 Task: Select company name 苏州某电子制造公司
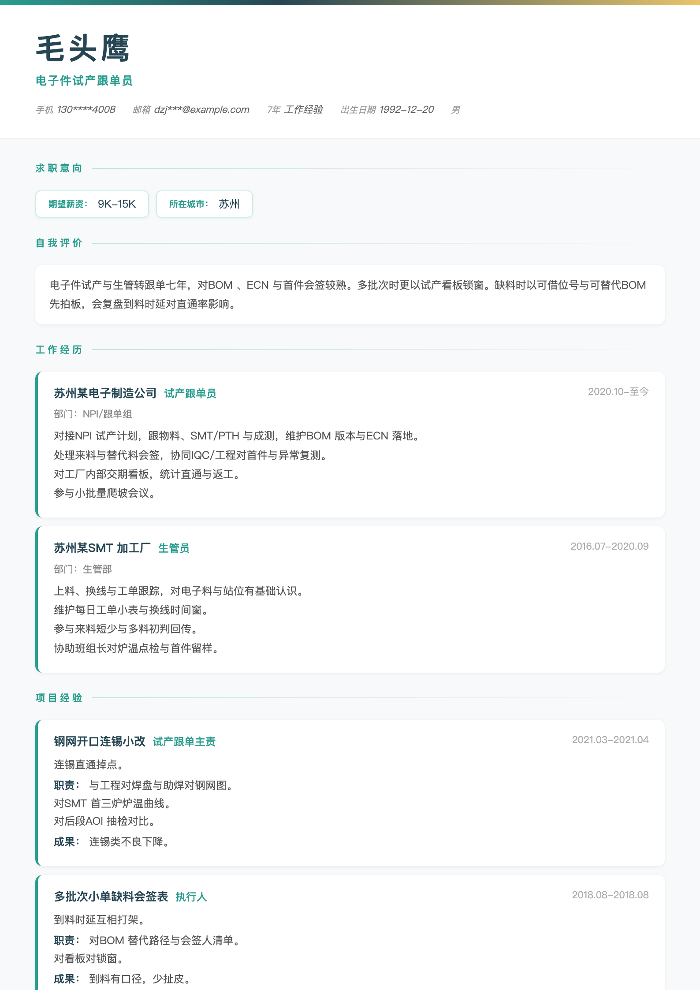coord(105,393)
